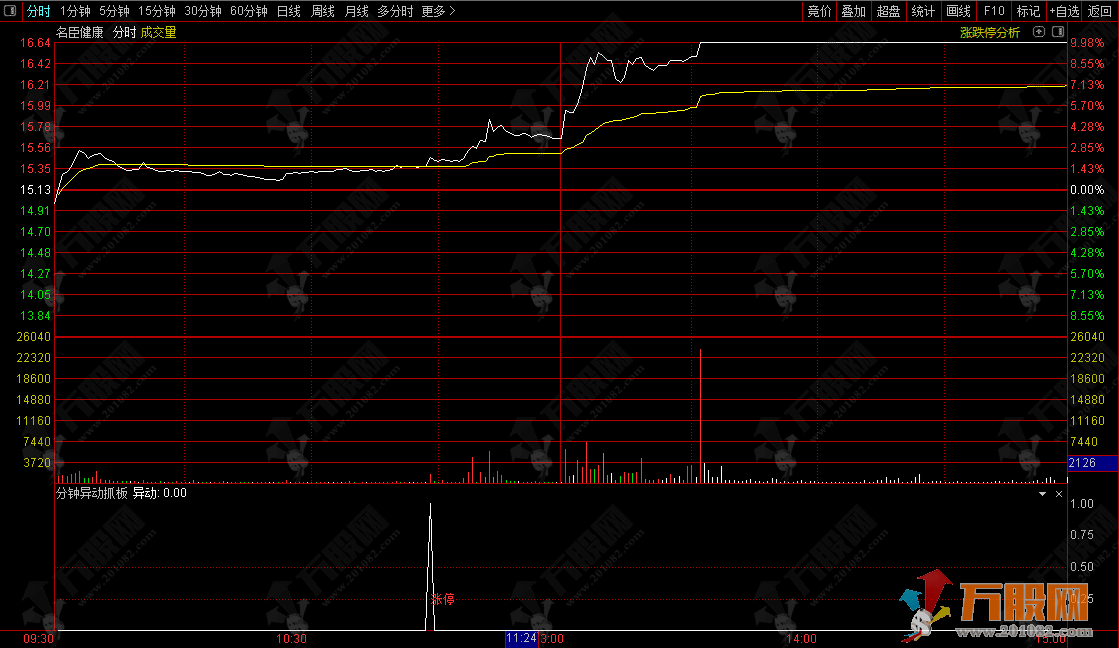
Task: Open the 涨跌停分析 link
Action: click(990, 33)
